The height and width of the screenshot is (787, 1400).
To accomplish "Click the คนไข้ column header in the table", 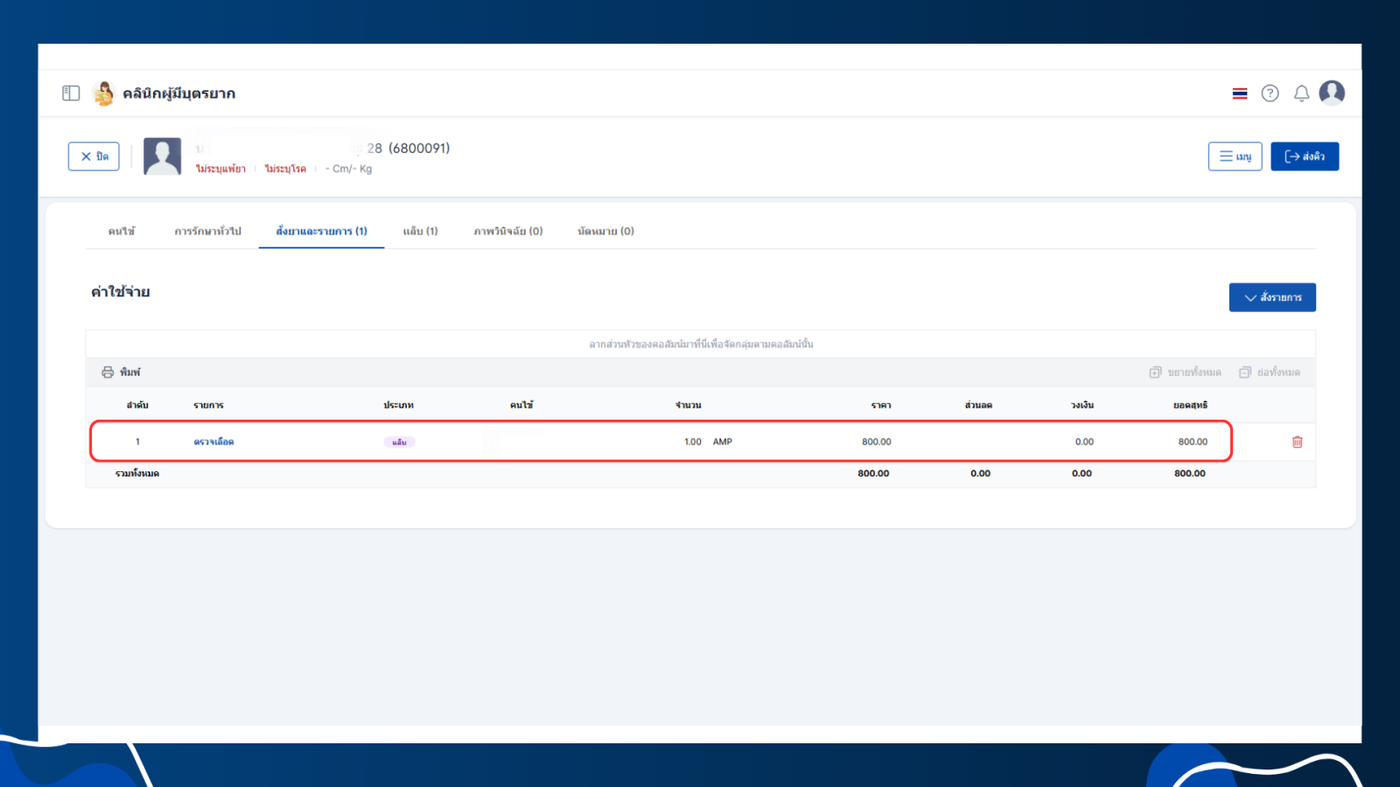I will (x=521, y=405).
